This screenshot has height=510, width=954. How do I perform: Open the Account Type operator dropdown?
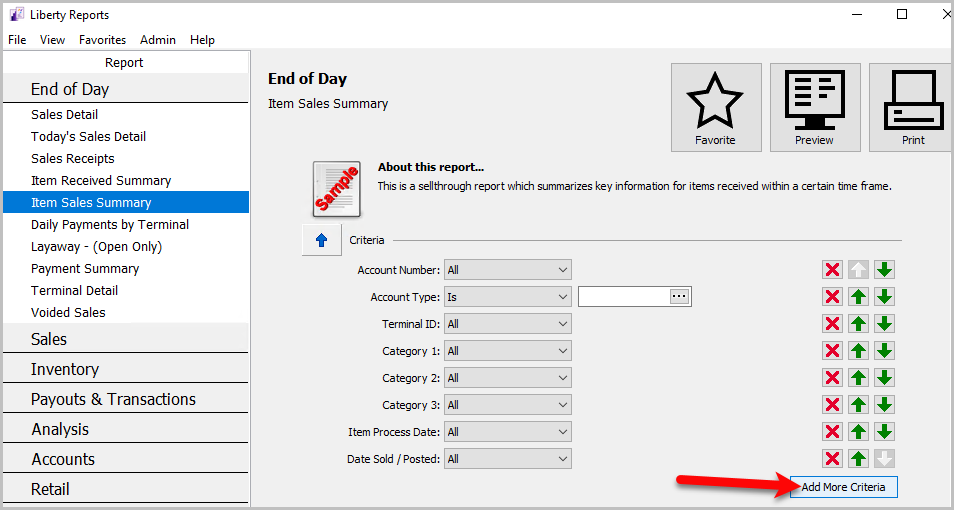pyautogui.click(x=508, y=297)
